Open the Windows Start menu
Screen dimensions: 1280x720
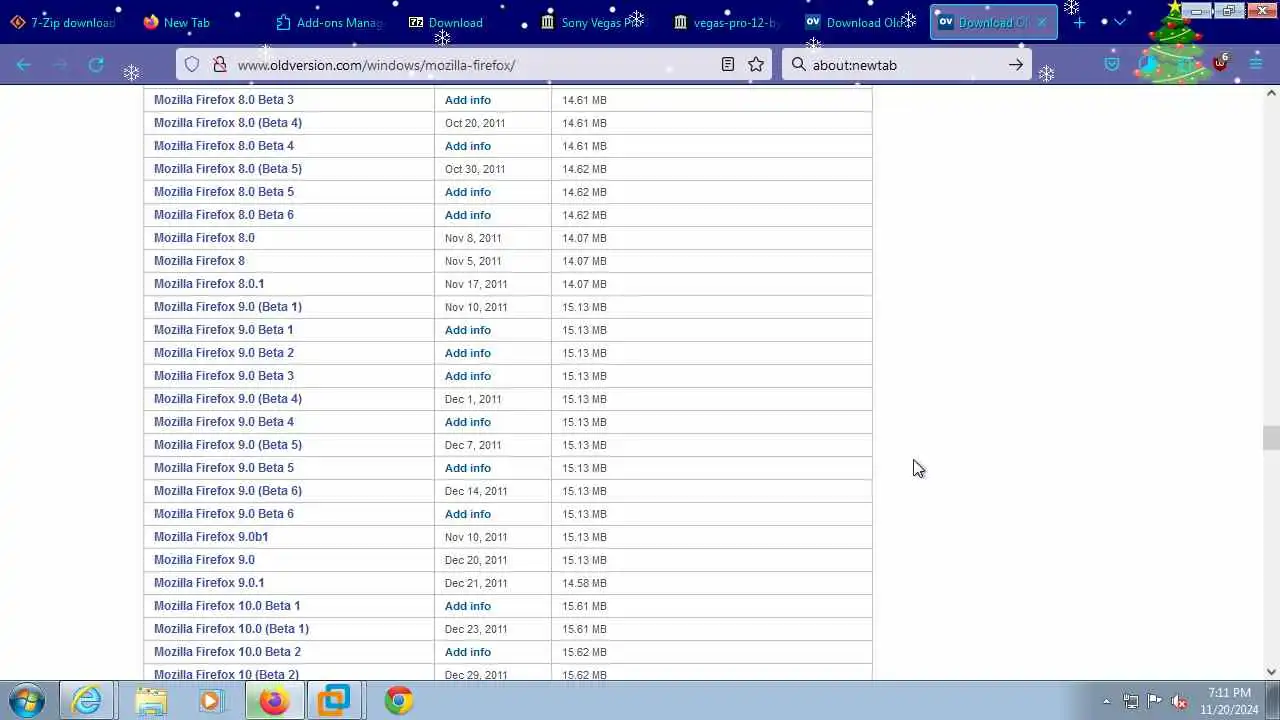click(x=27, y=701)
